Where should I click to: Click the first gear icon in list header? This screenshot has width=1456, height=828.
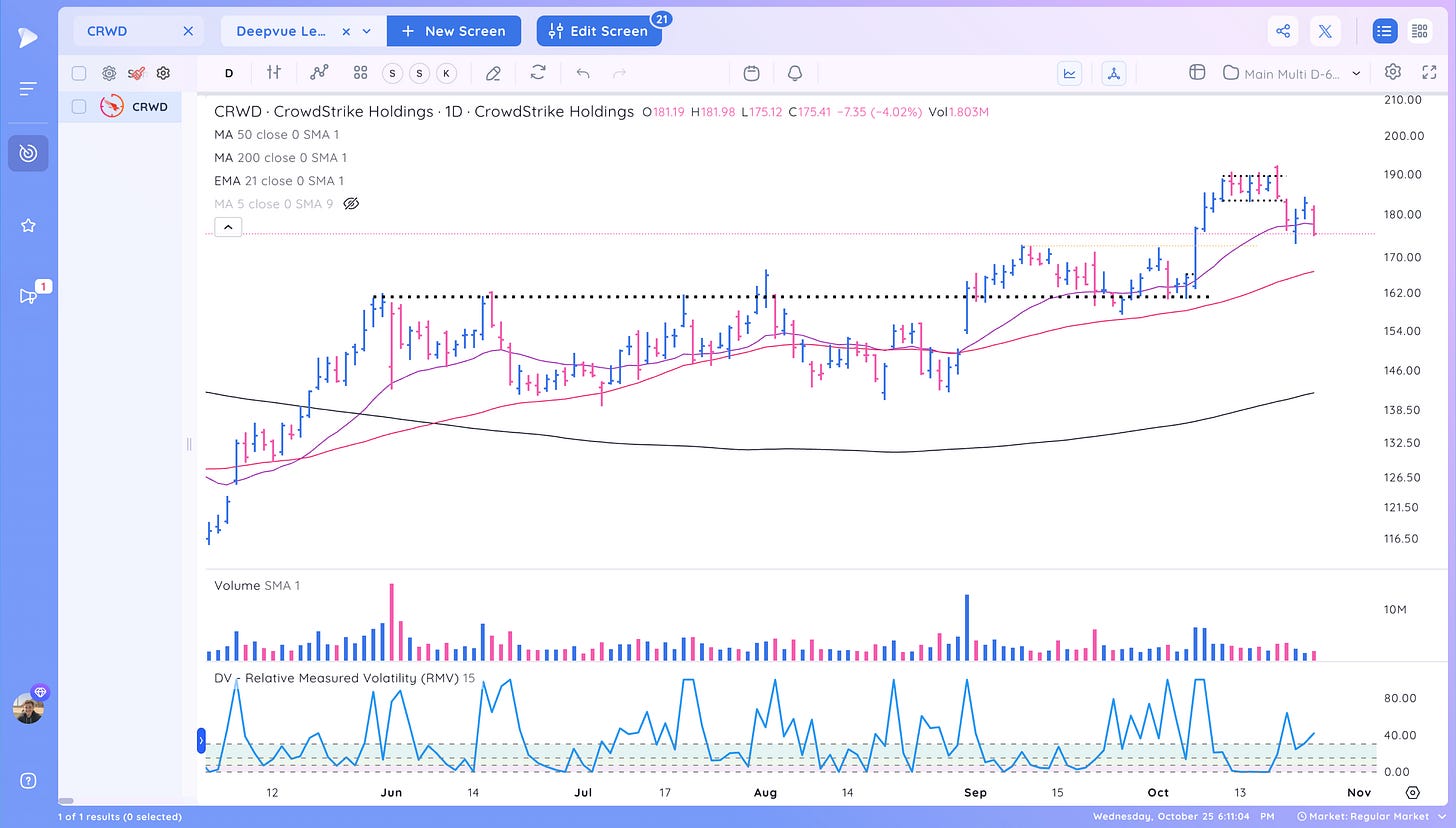pyautogui.click(x=109, y=73)
